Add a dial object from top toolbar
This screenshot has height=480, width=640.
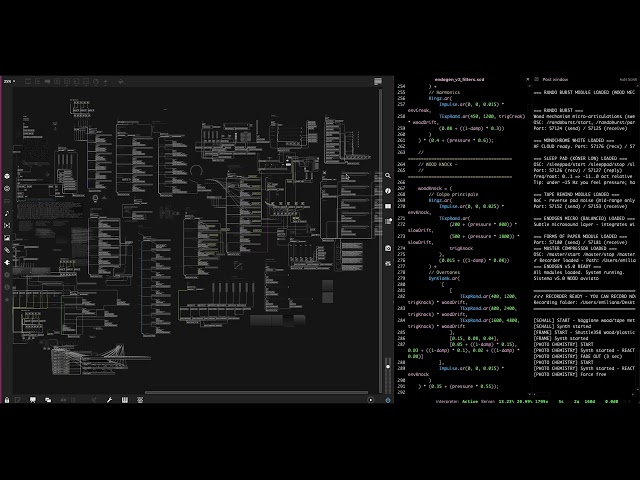[96, 82]
